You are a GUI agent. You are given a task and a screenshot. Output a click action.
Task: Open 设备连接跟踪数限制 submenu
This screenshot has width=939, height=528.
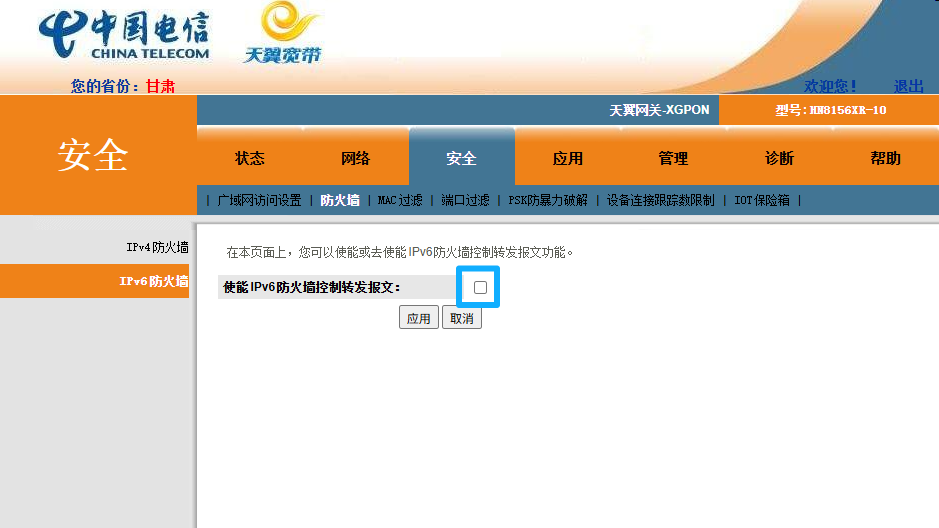click(x=661, y=201)
